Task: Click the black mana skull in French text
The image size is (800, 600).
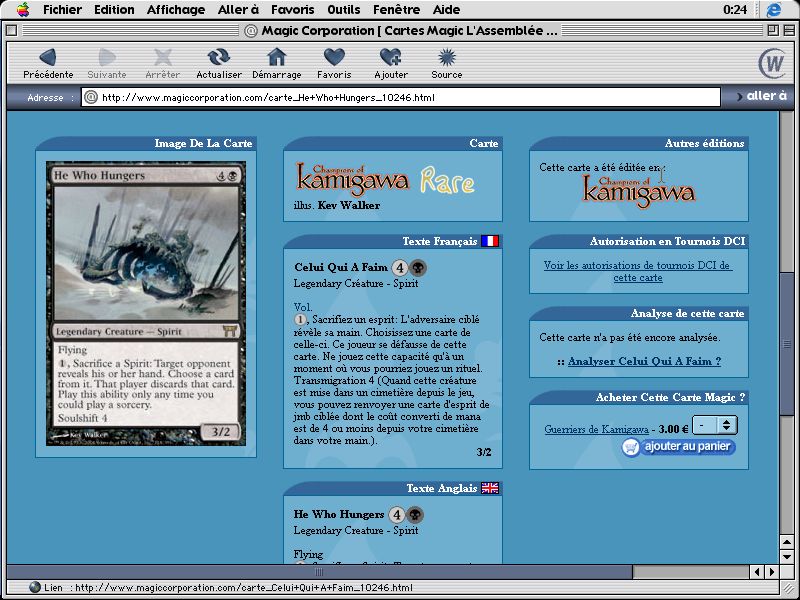Action: 418,267
